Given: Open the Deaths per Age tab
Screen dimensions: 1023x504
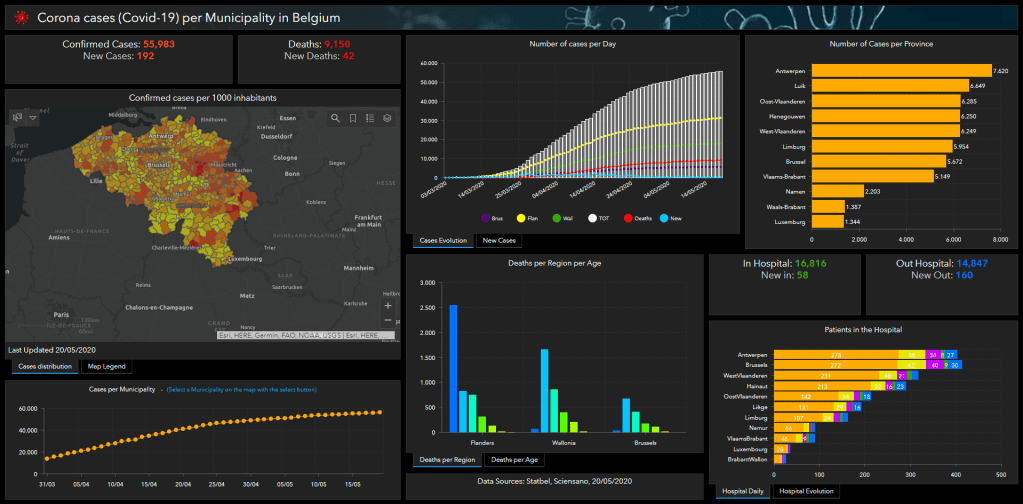Looking at the screenshot, I should pyautogui.click(x=515, y=460).
